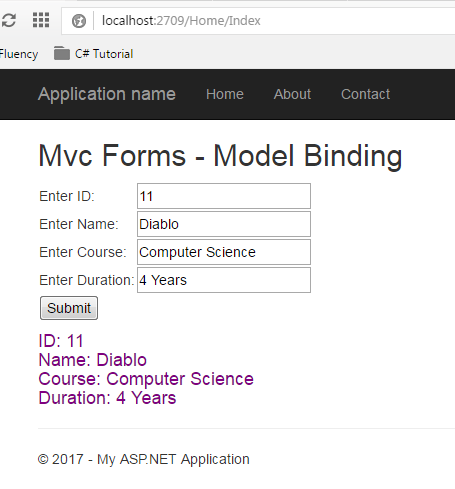Click the 'Name: Diablo' result text

click(93, 360)
